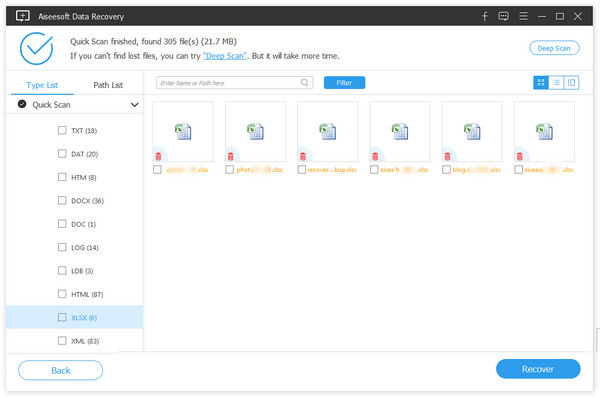This screenshot has height=398, width=600.
Task: Check the HTM (8) checkbox
Action: [x=62, y=177]
